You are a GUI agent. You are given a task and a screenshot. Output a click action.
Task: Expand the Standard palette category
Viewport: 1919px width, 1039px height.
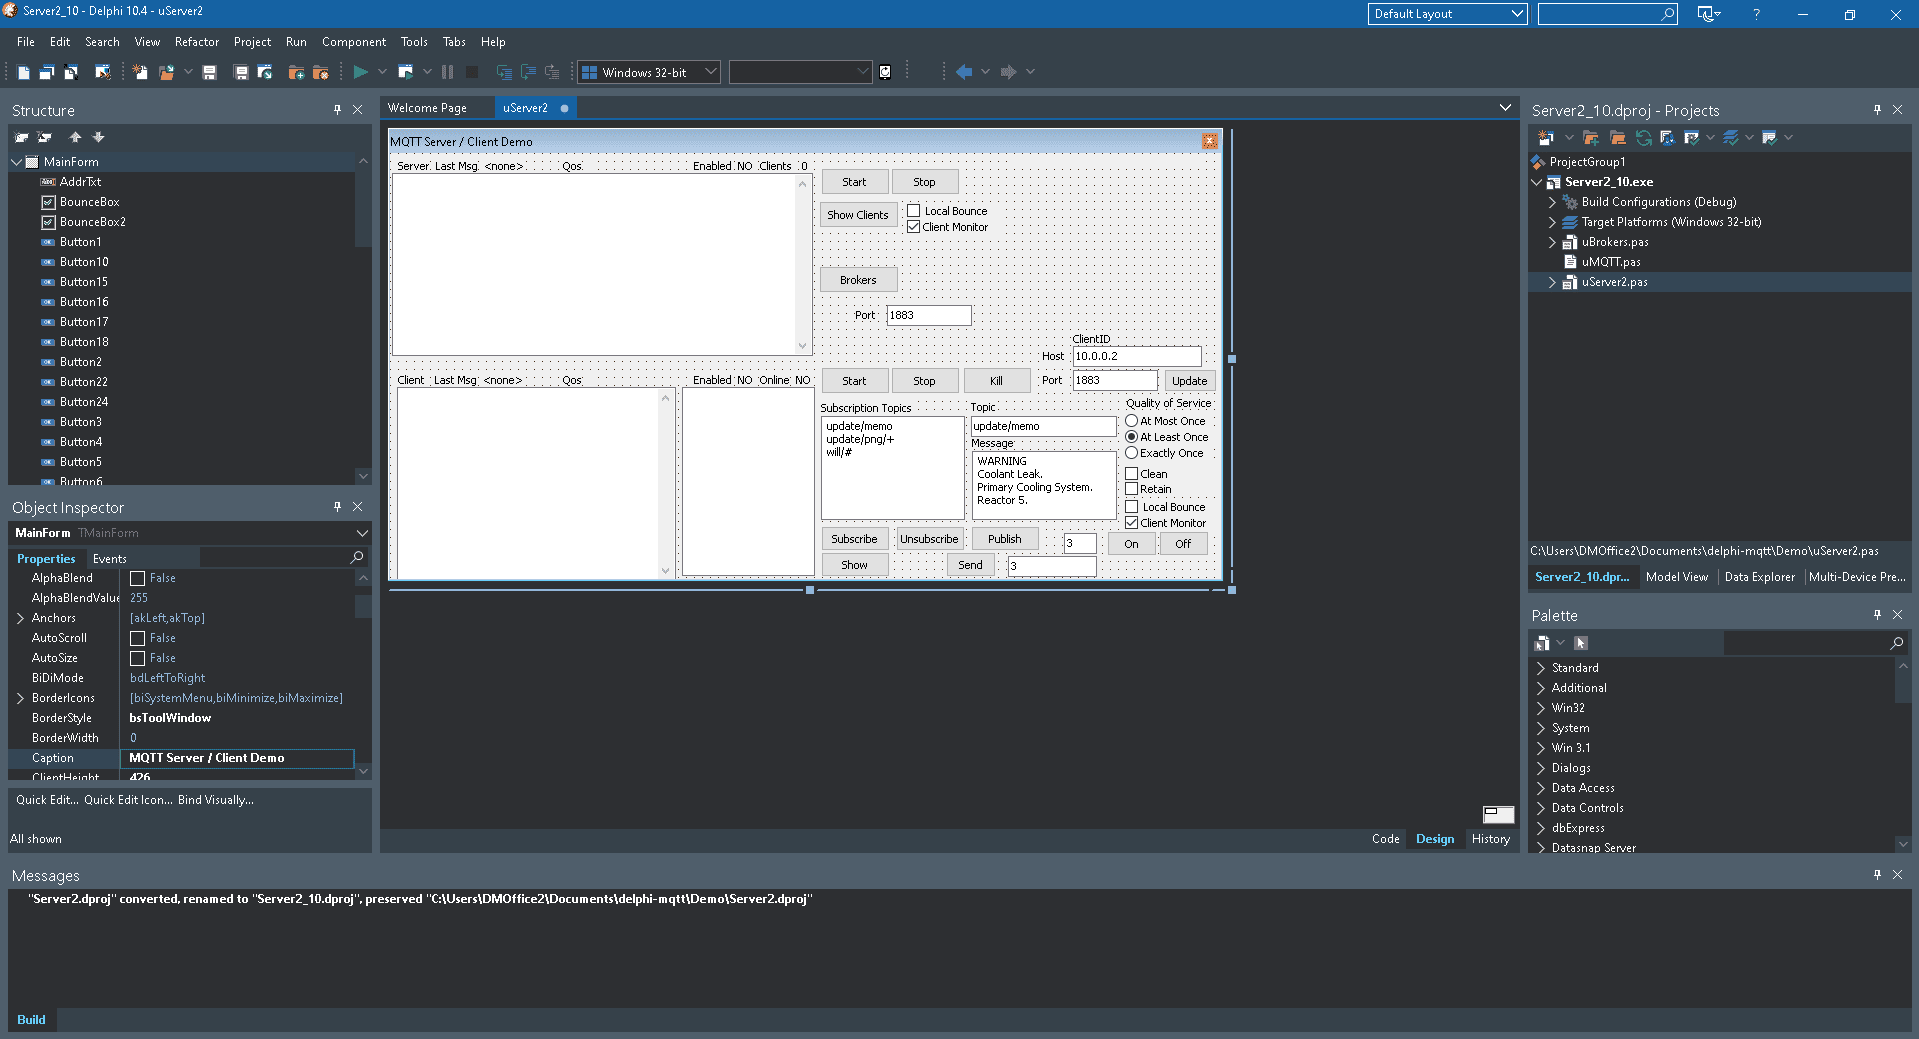(1541, 668)
